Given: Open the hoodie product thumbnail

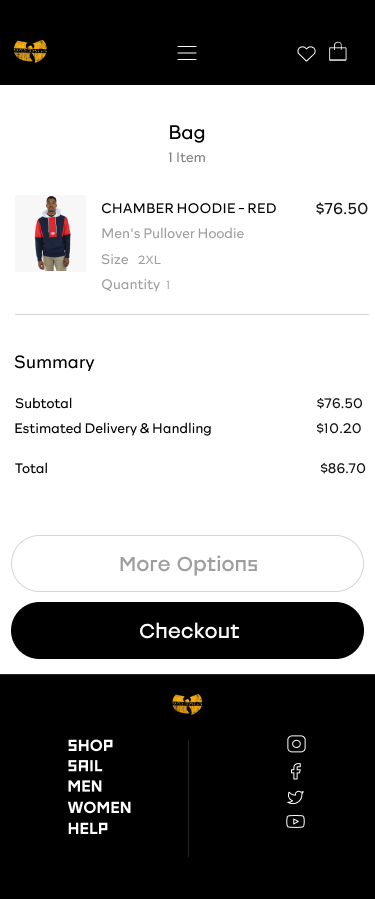Looking at the screenshot, I should pos(50,233).
